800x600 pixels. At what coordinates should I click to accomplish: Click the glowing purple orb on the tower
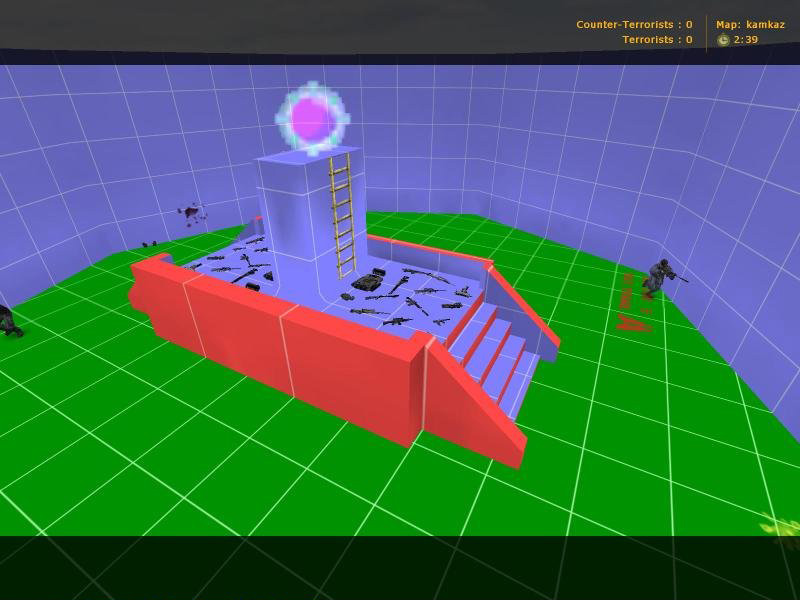pyautogui.click(x=313, y=118)
